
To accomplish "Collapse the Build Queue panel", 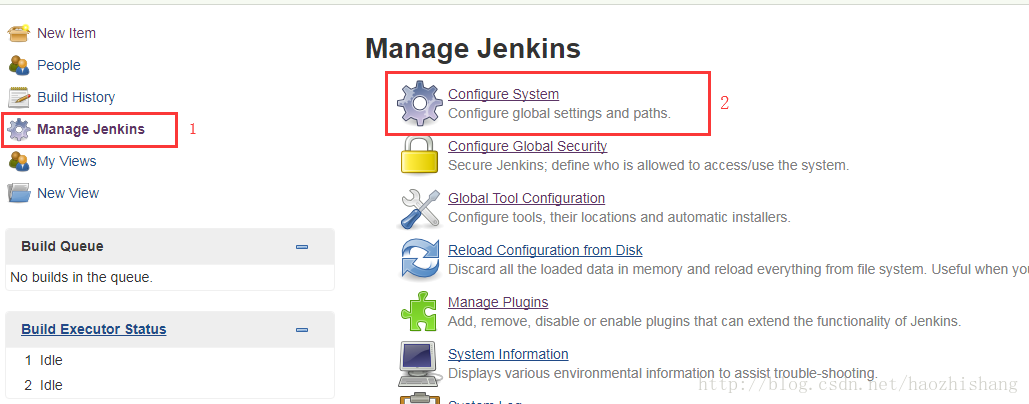I will coord(302,247).
